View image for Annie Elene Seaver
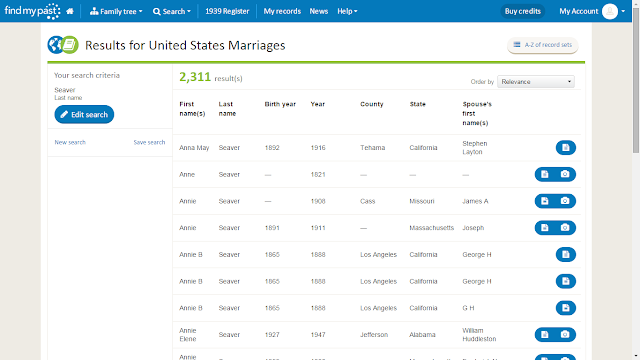Screen dimensions: 640x360 565,335
